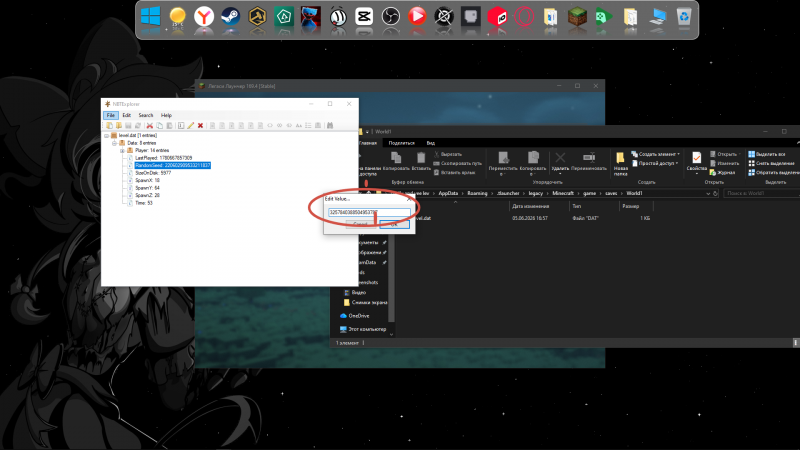The image size is (800, 450).
Task: Click Журнал in the Explorer ribbon
Action: click(722, 172)
